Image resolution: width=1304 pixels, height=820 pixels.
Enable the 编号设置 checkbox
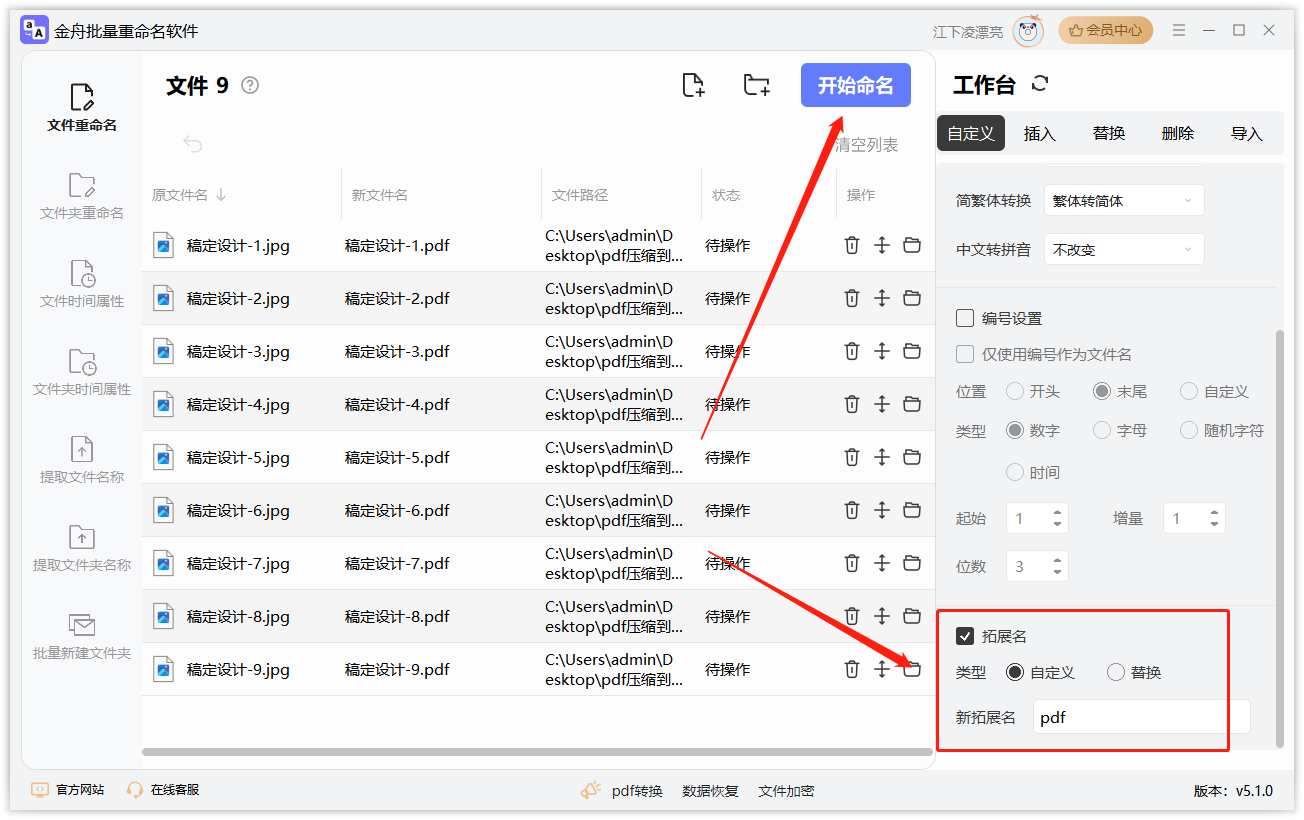click(x=965, y=319)
